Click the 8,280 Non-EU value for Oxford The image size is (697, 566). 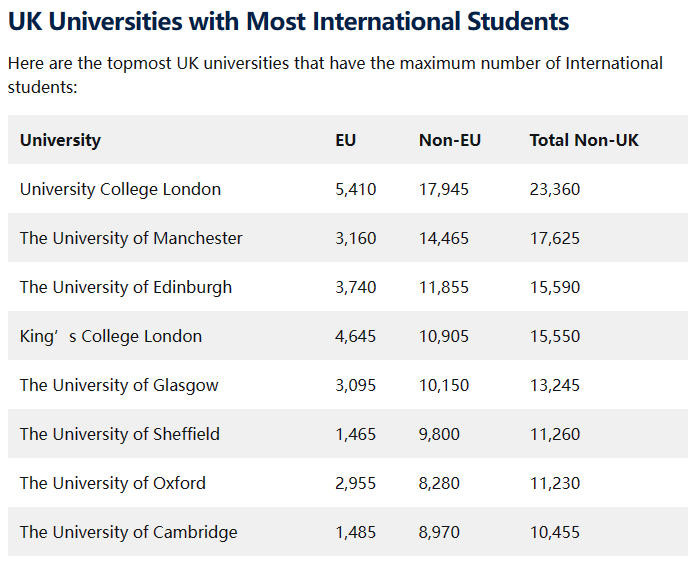click(x=439, y=483)
